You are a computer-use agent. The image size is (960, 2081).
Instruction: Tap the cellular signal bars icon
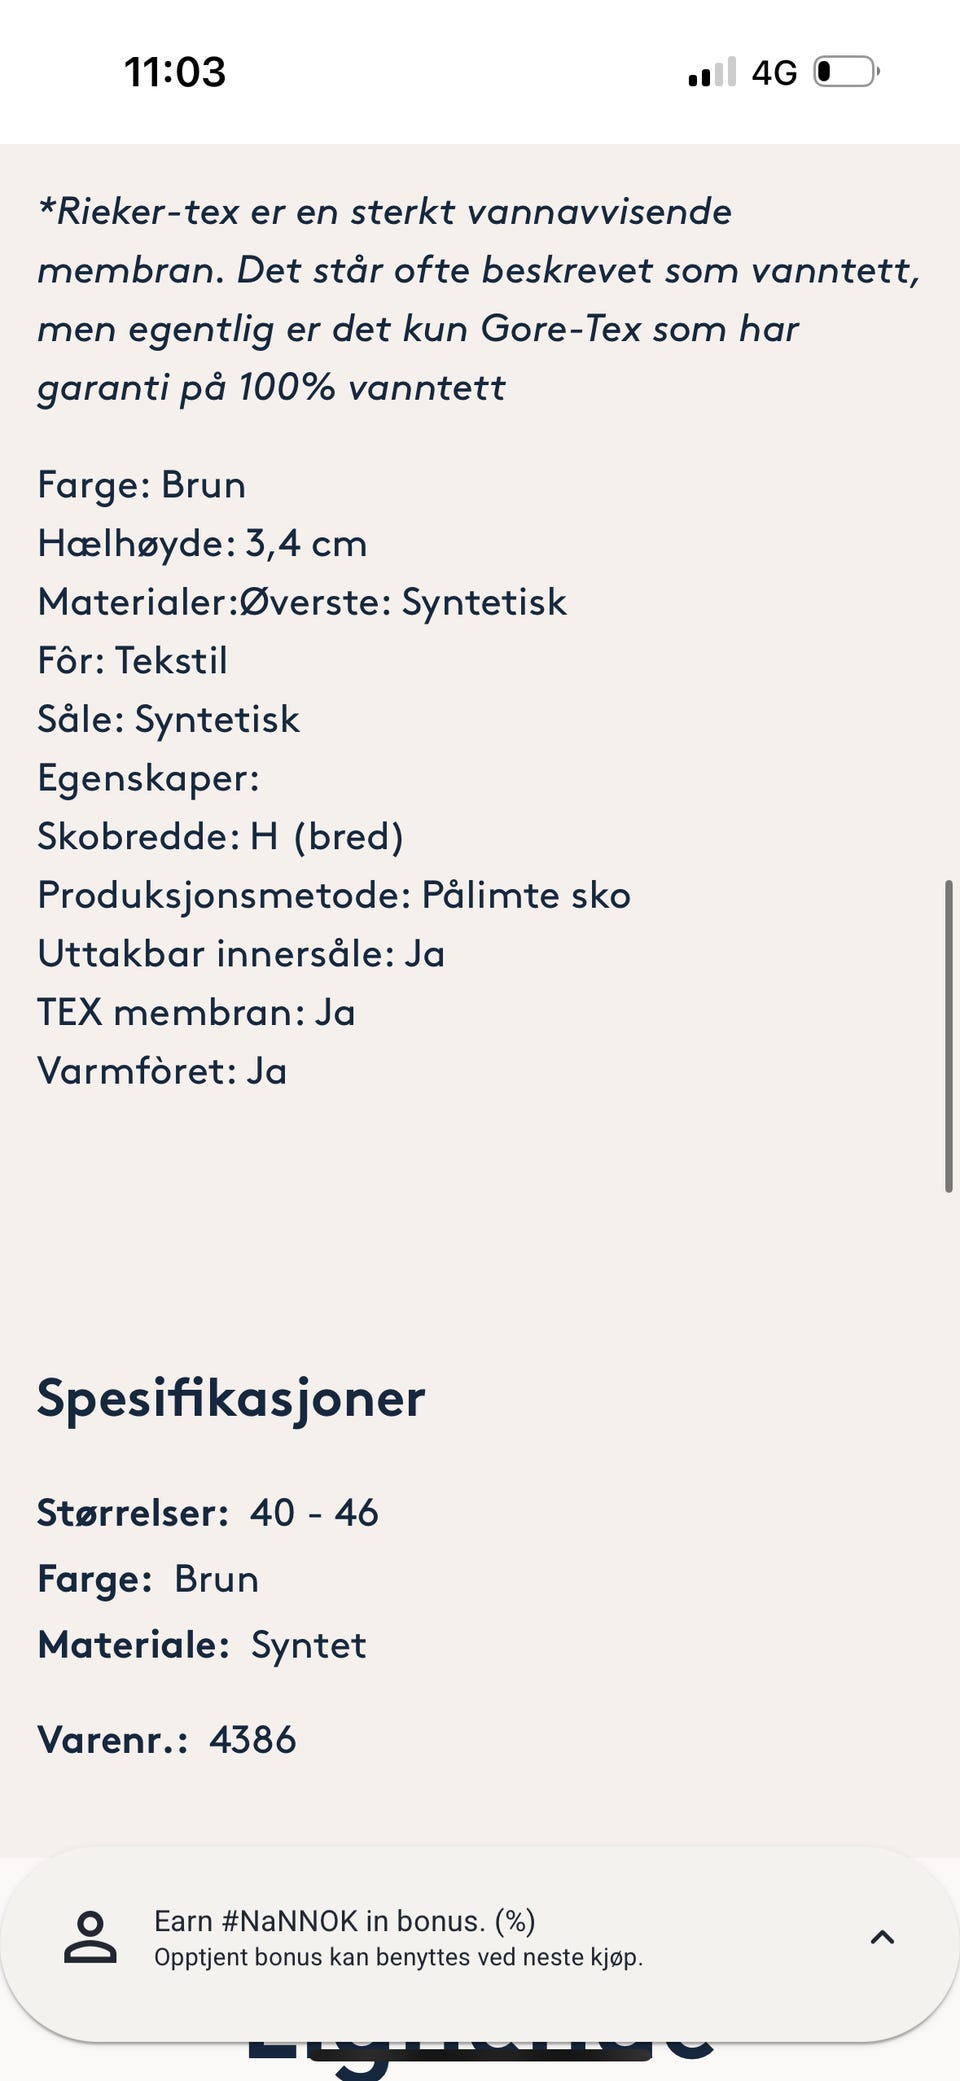(712, 72)
